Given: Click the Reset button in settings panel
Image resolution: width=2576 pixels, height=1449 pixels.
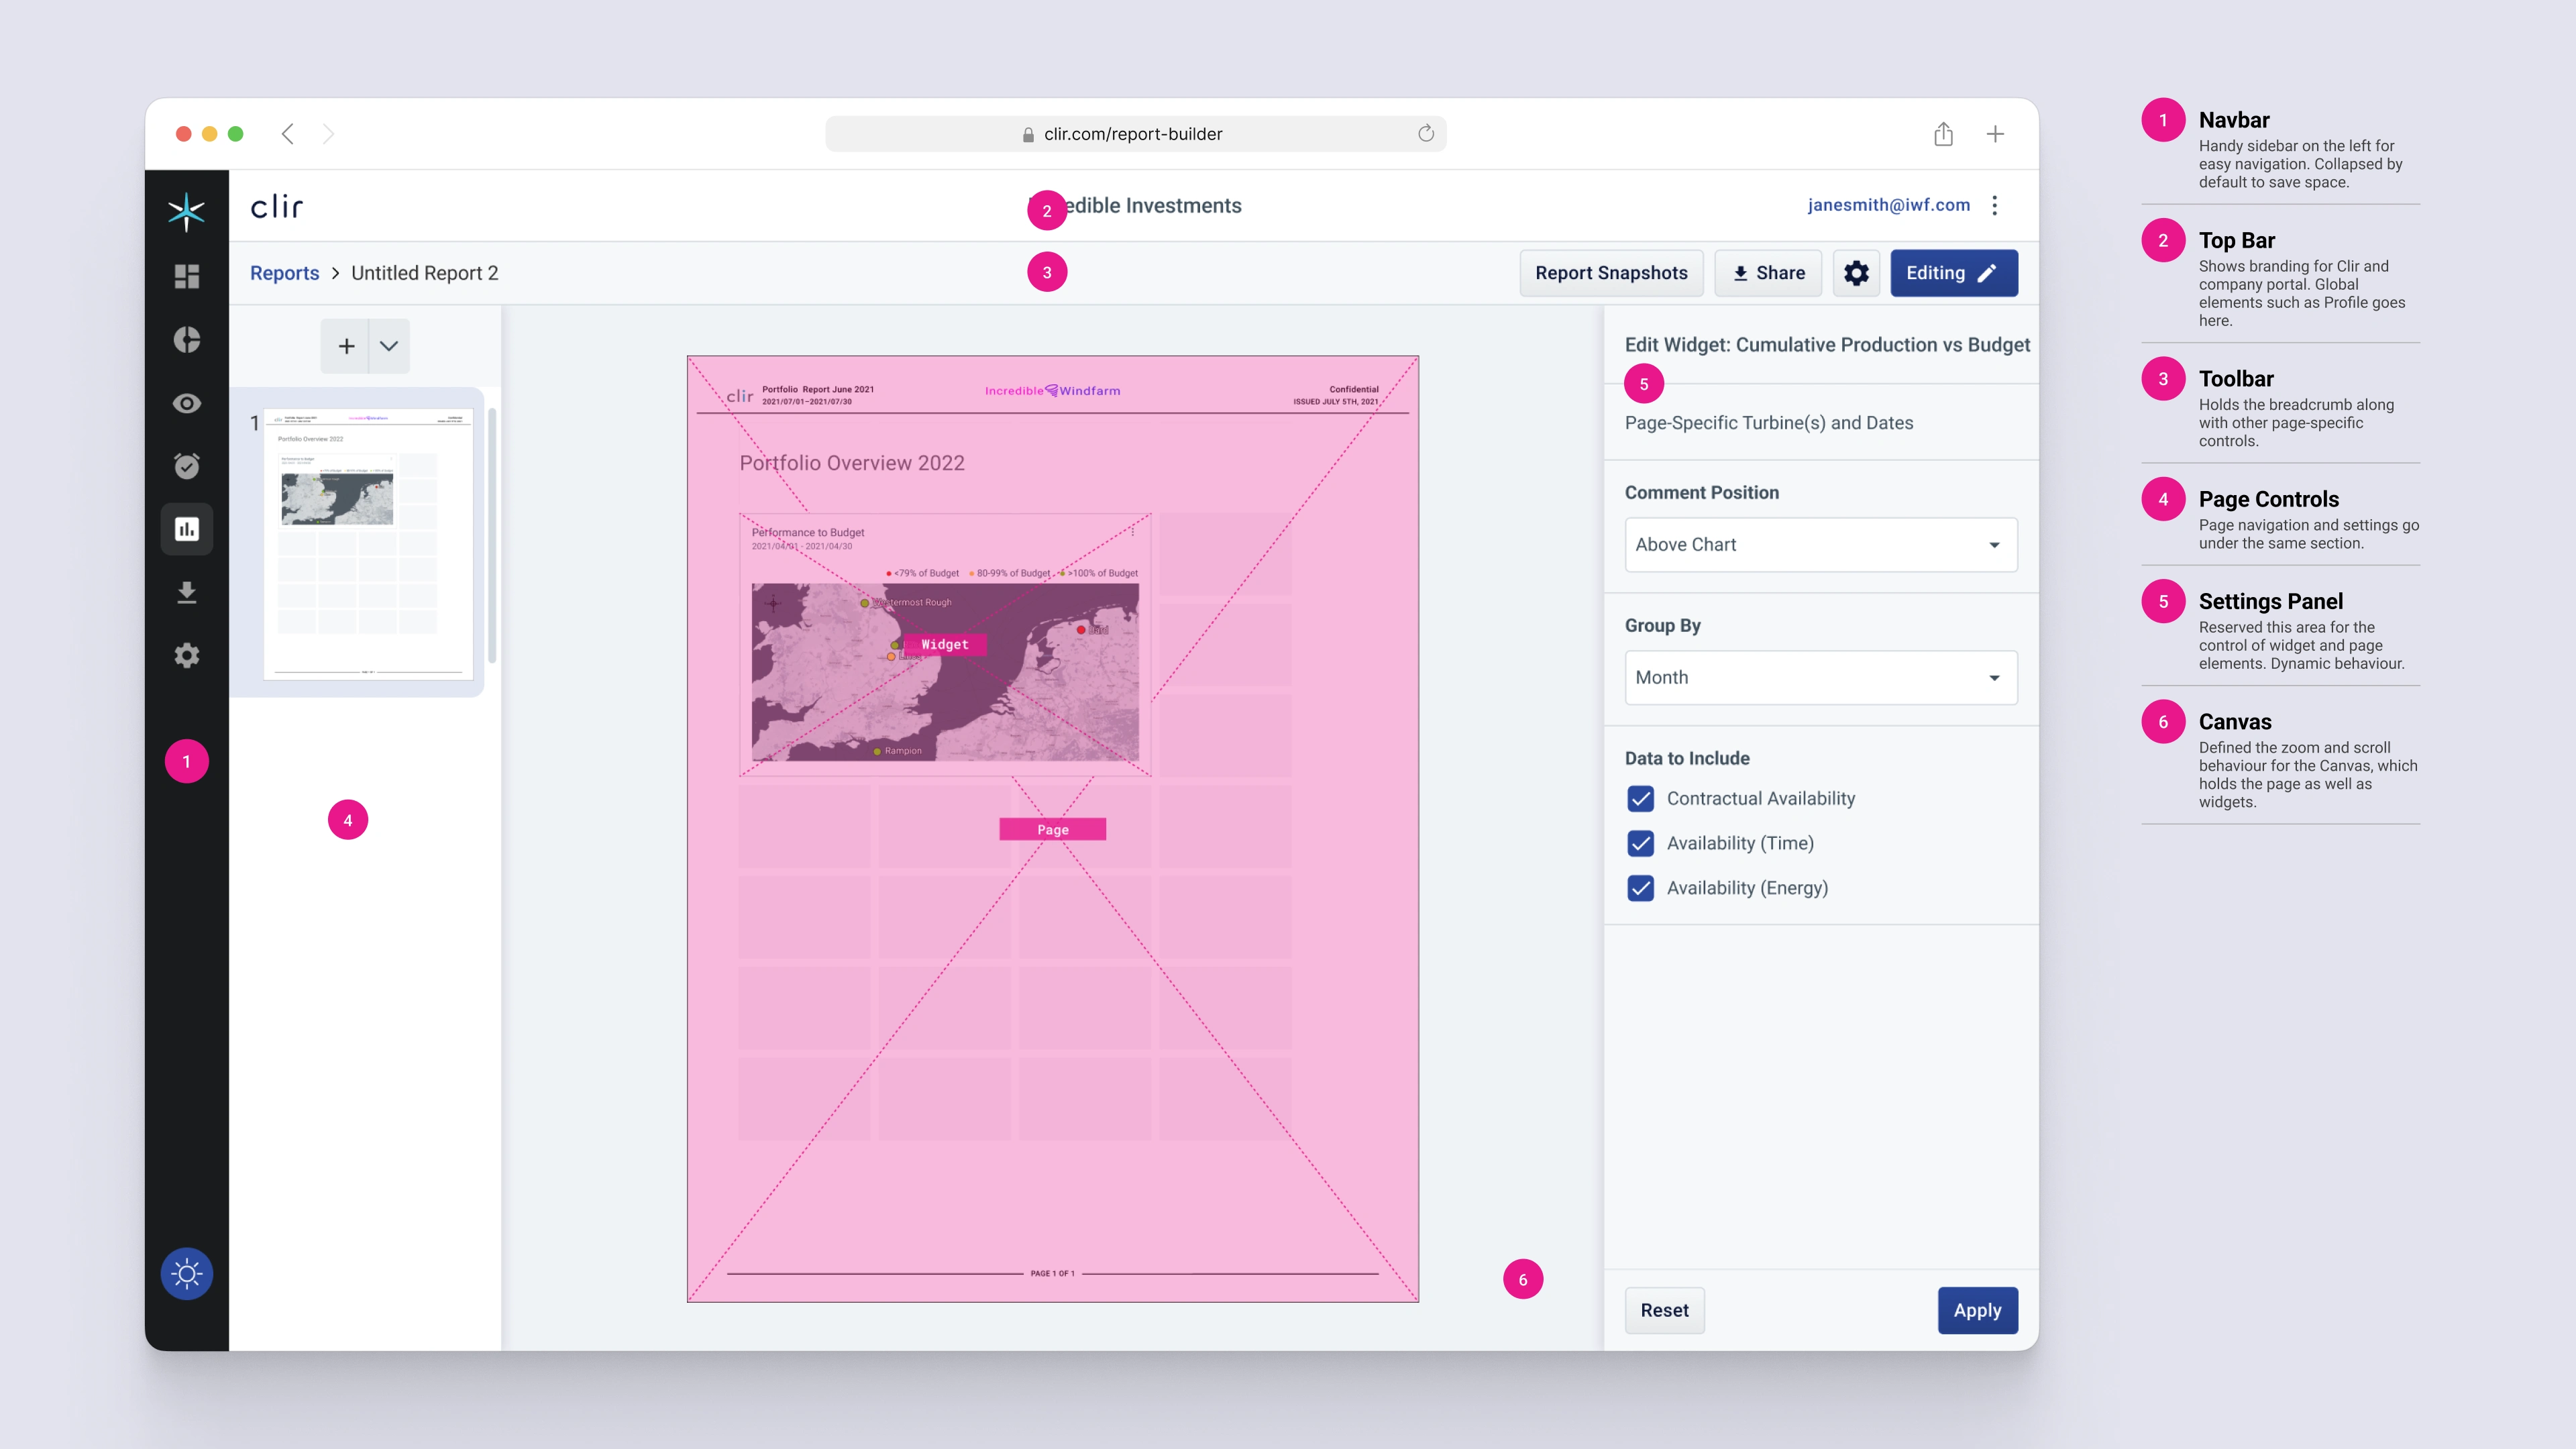Looking at the screenshot, I should (x=1665, y=1309).
